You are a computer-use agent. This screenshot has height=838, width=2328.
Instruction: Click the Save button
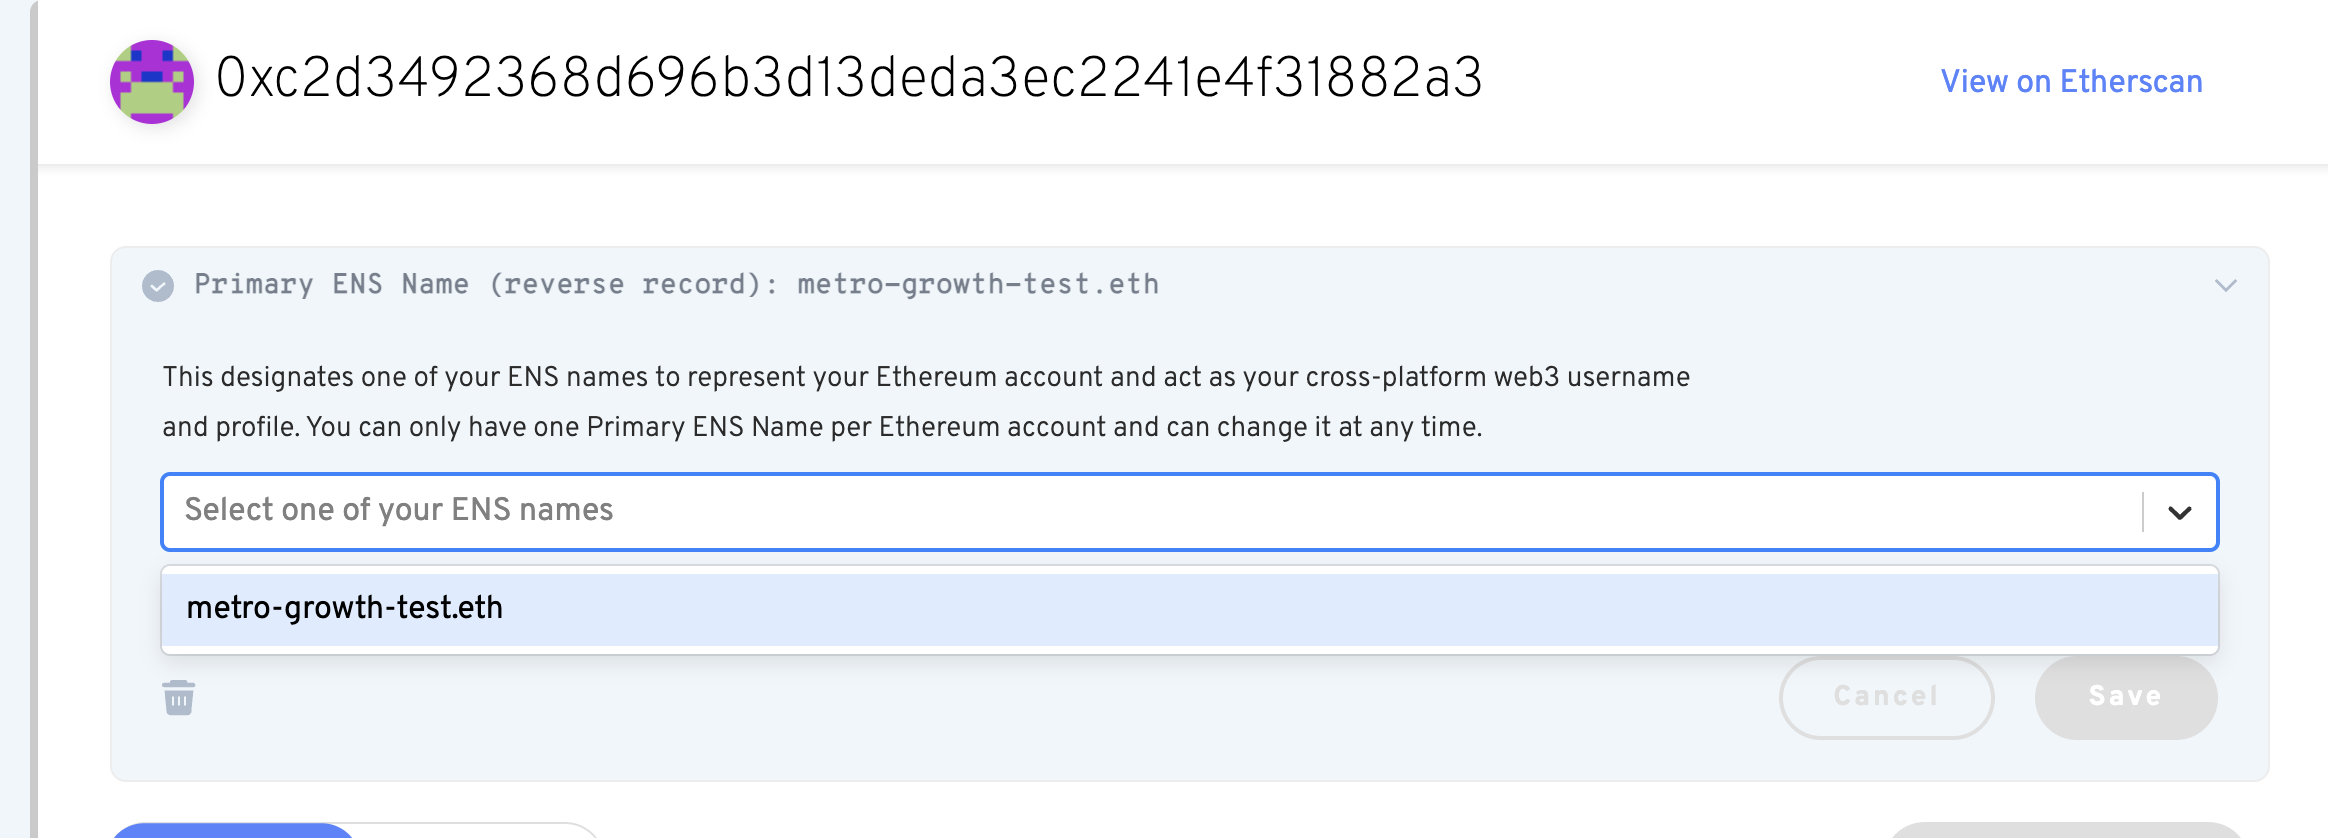point(2126,697)
